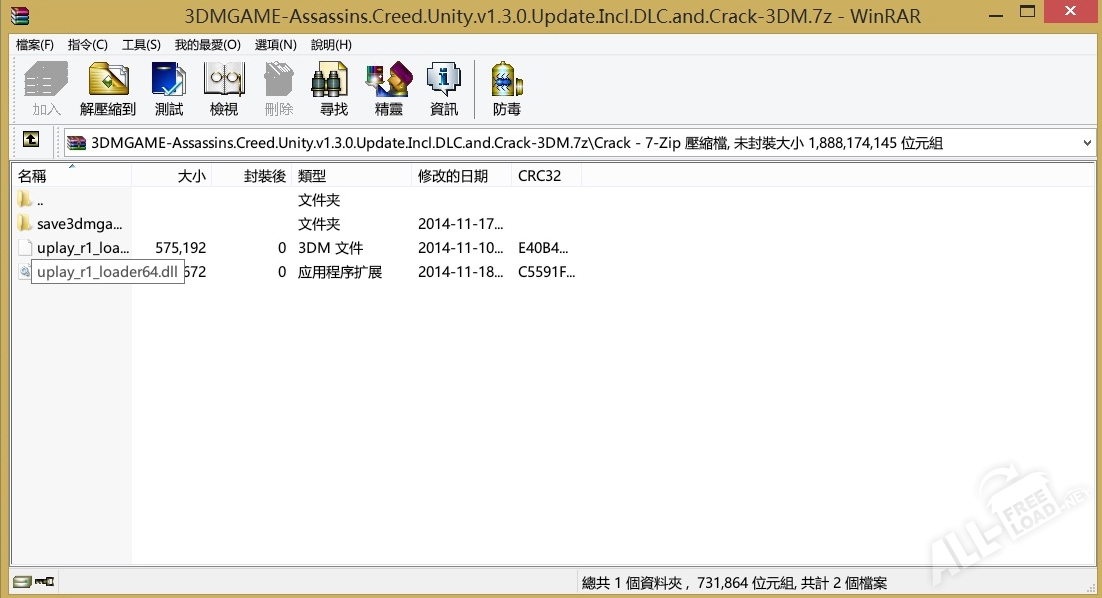Click the Find (尋找) binoculars icon
The width and height of the screenshot is (1102, 598).
pyautogui.click(x=333, y=88)
